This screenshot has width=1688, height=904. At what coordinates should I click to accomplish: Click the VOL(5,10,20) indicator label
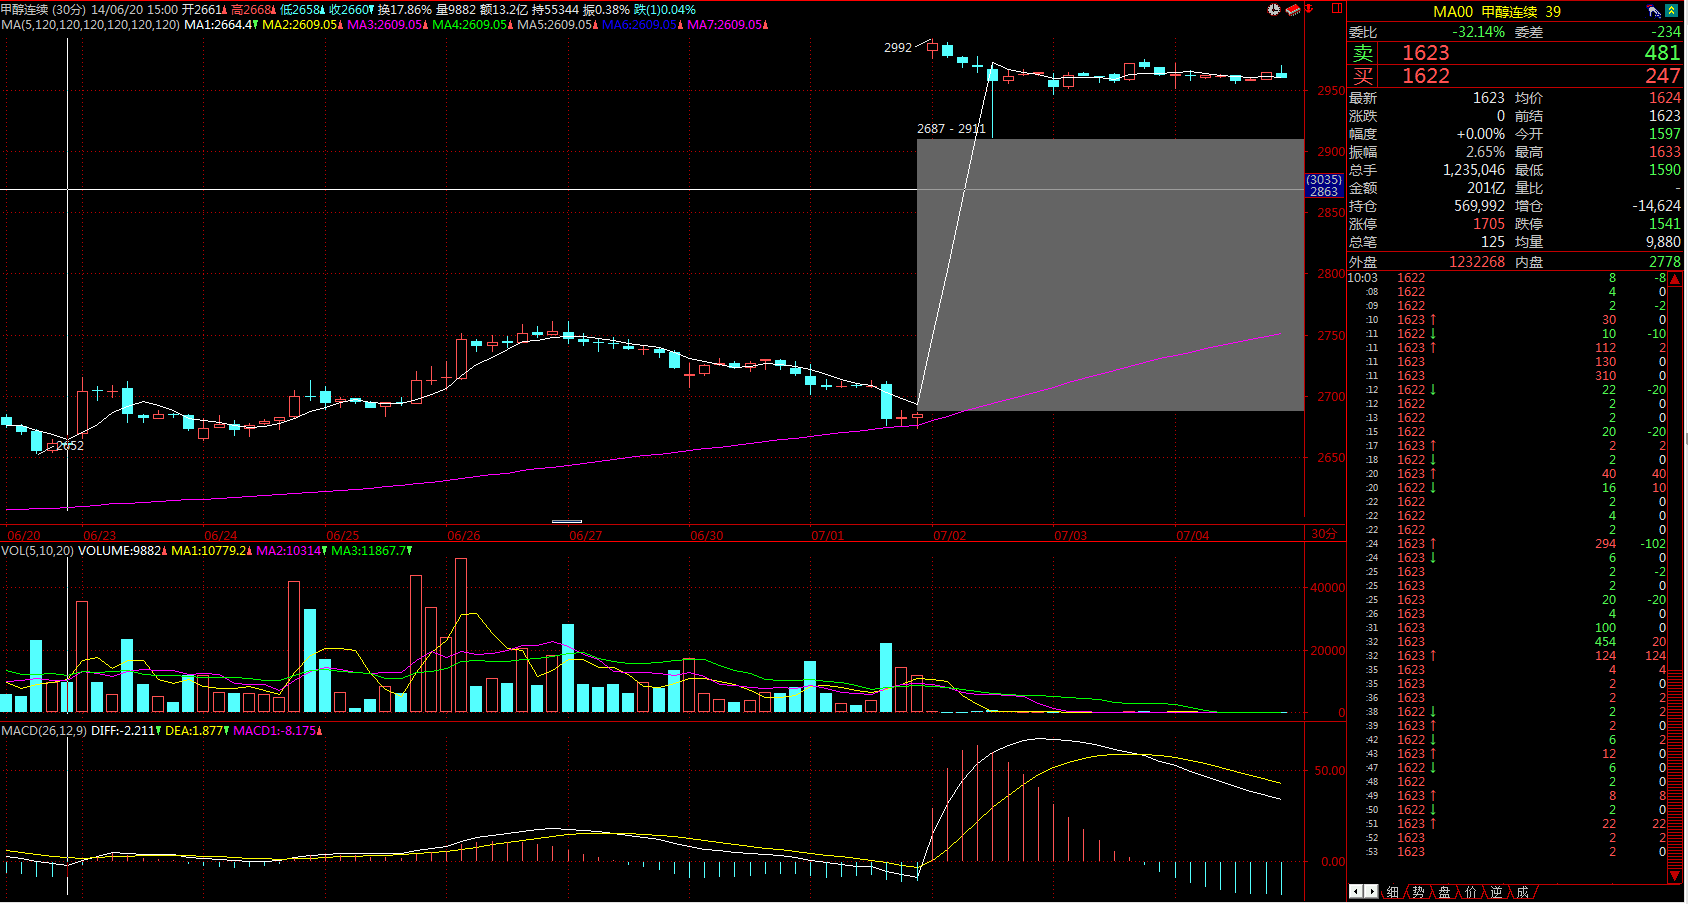pyautogui.click(x=38, y=551)
